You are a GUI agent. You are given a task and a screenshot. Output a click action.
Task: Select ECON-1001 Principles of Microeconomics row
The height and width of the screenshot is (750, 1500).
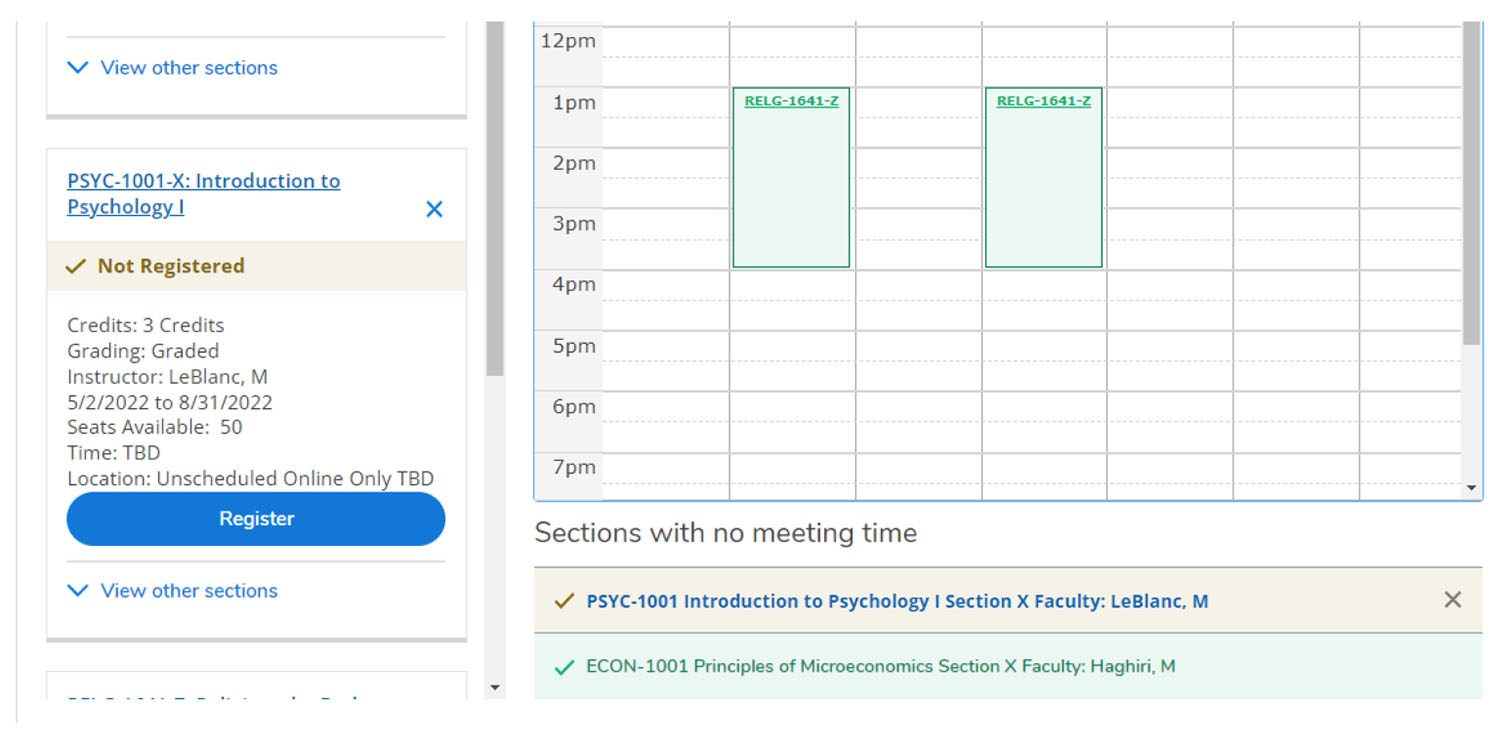coord(1008,667)
